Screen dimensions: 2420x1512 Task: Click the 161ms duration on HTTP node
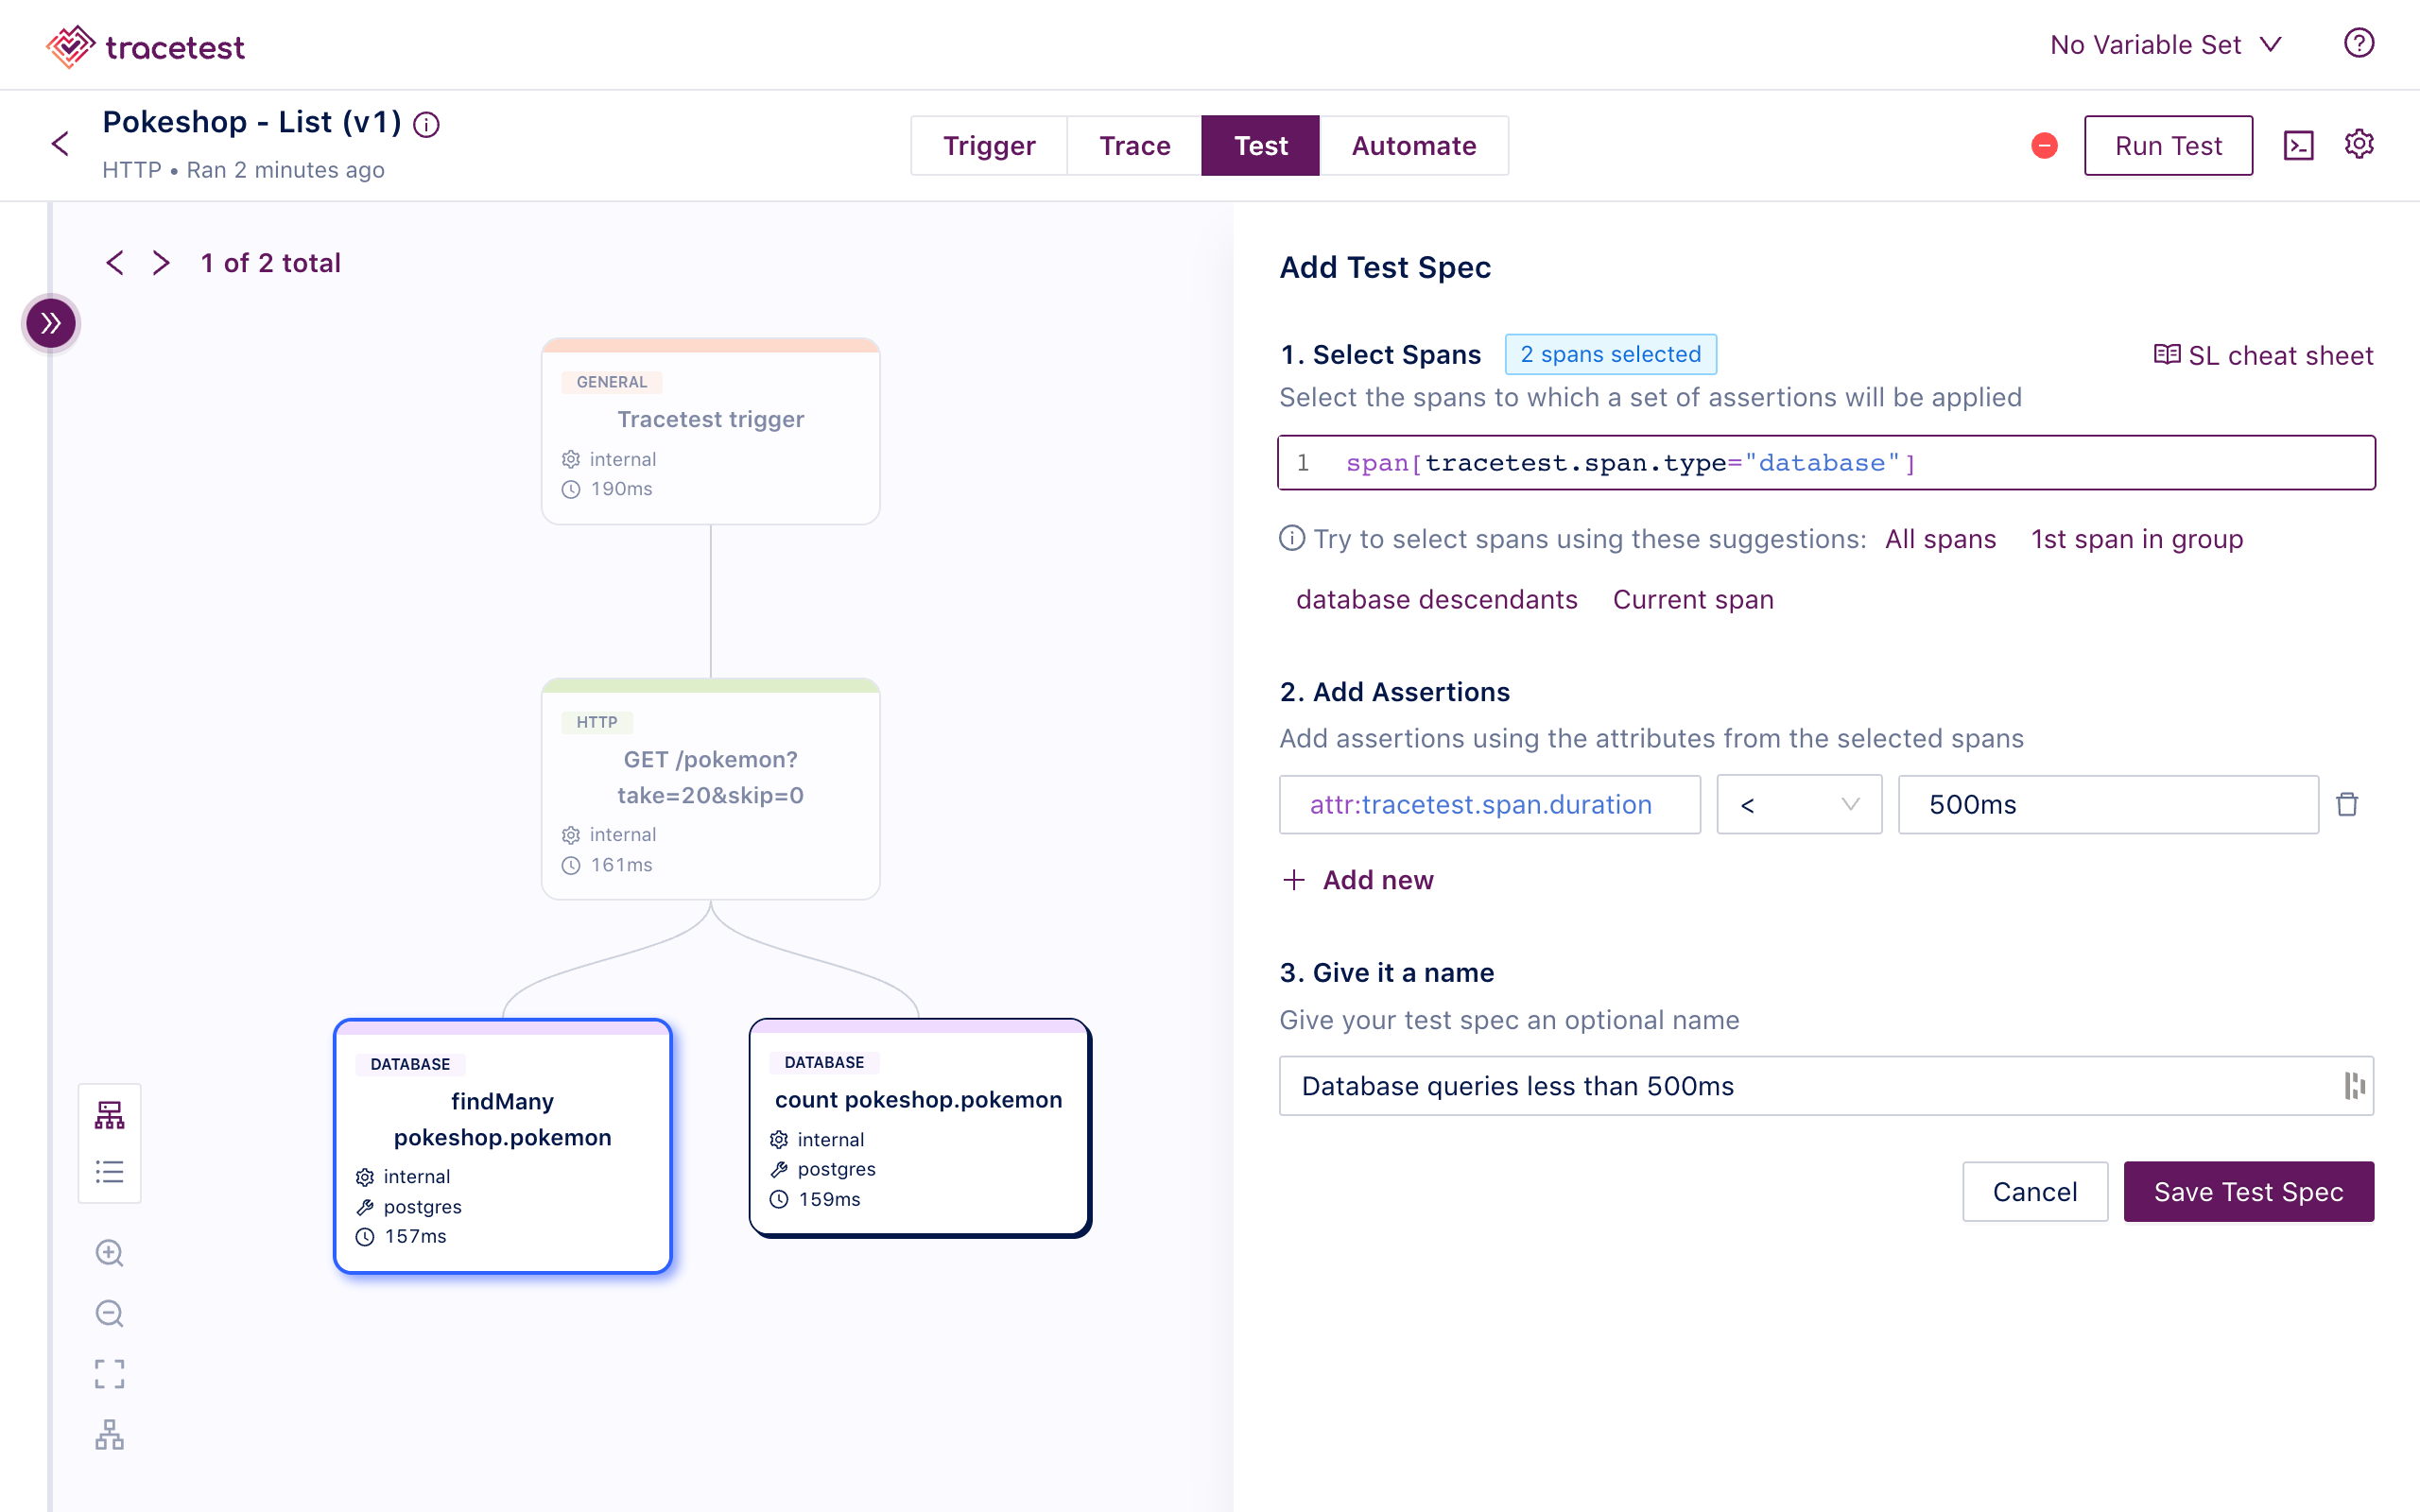[x=621, y=865]
